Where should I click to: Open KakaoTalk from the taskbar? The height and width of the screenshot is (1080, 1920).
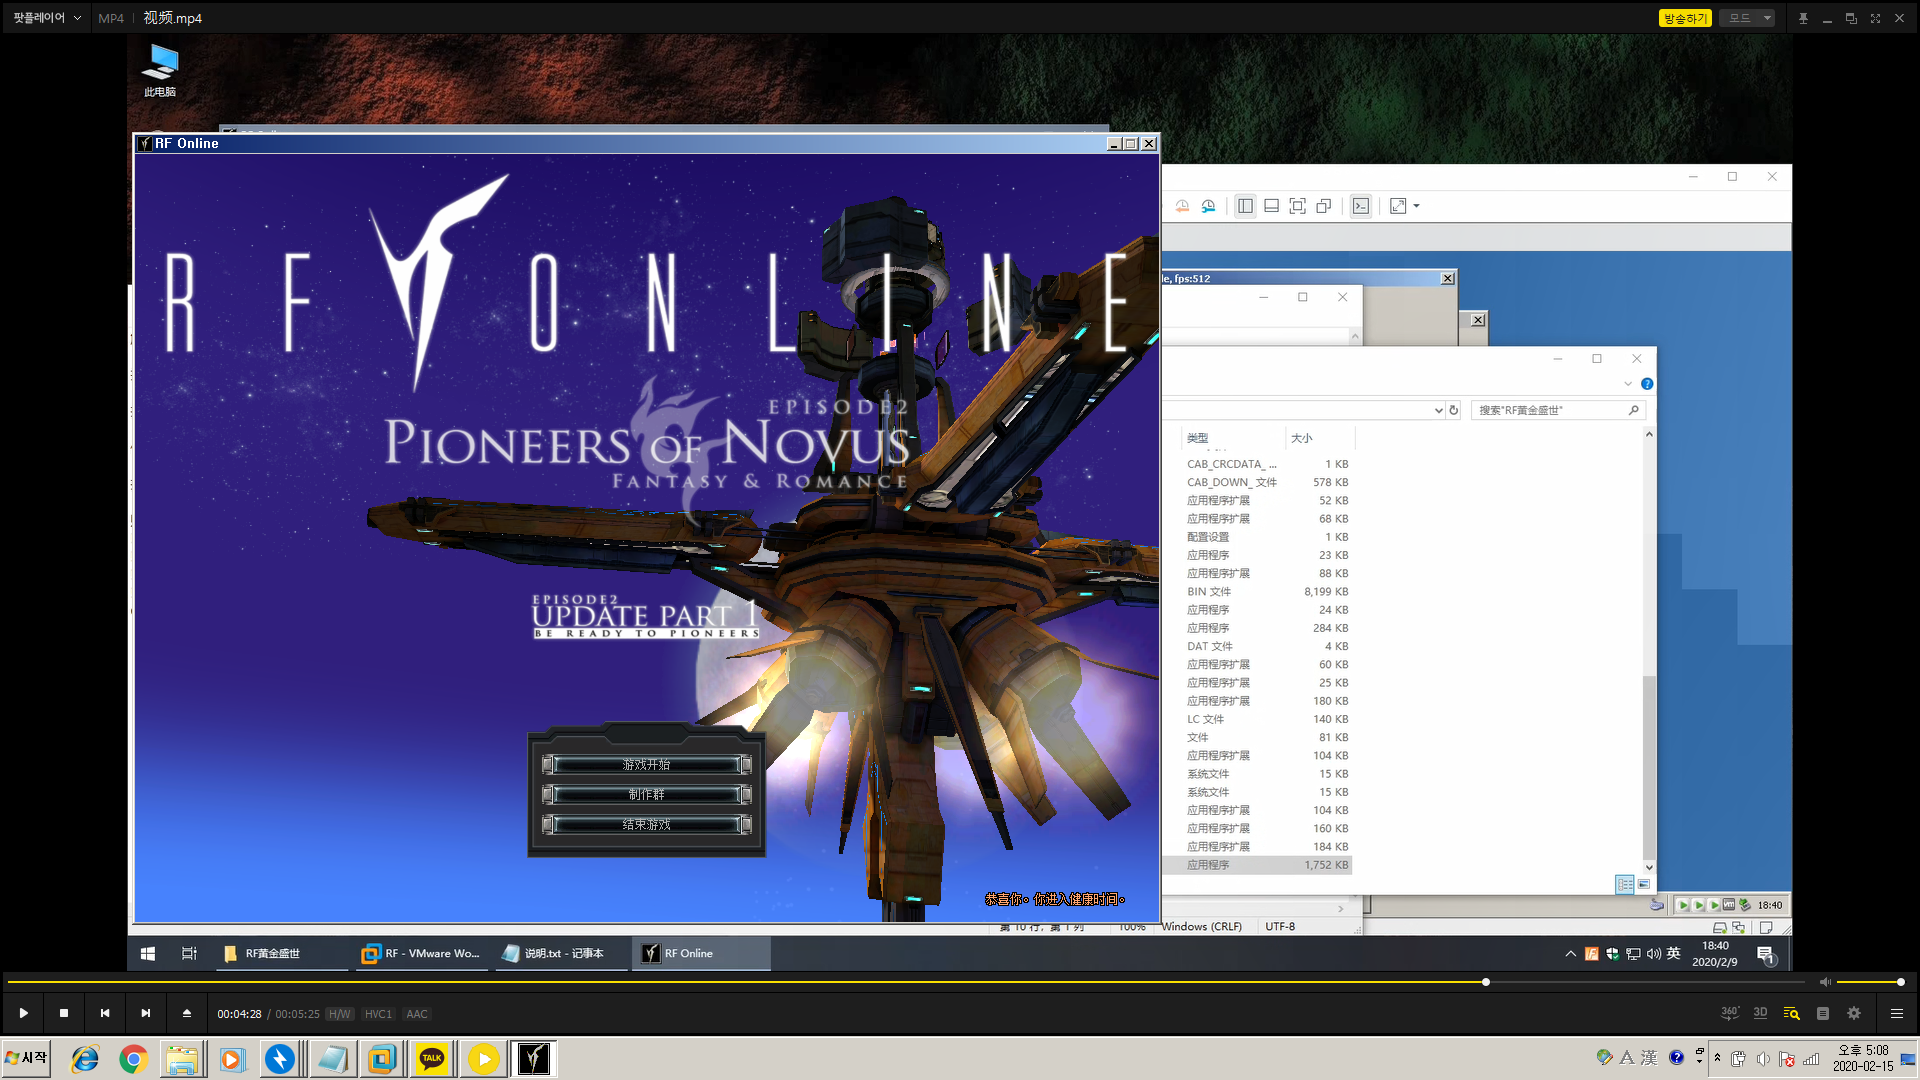[432, 1058]
